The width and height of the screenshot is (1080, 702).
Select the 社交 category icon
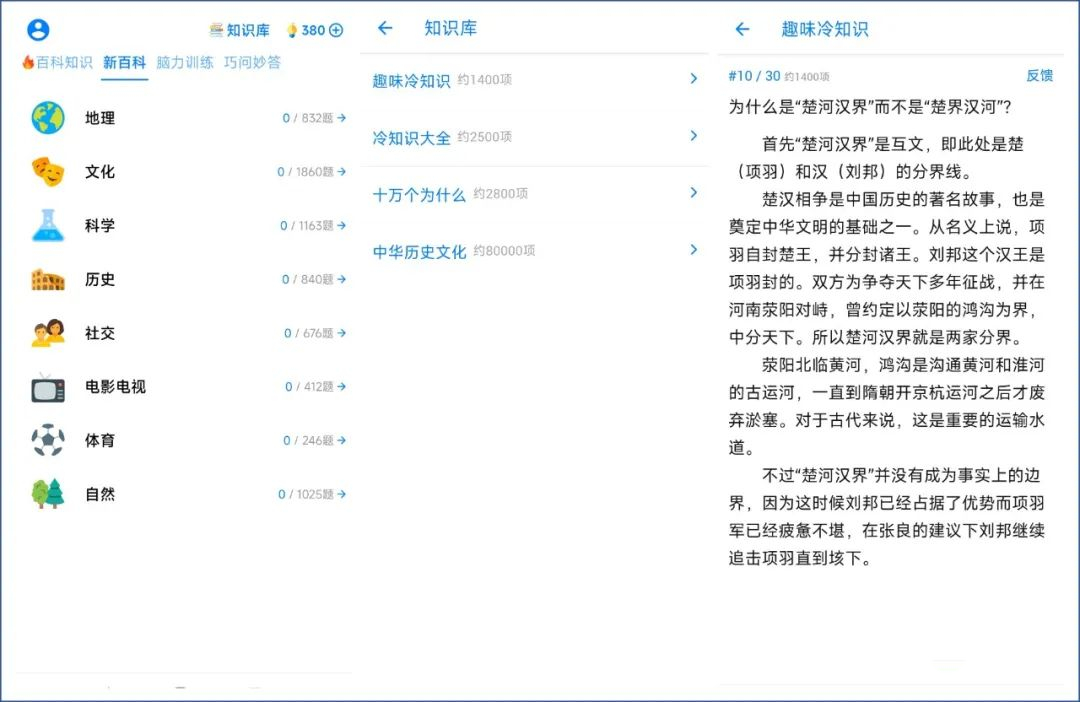point(42,333)
